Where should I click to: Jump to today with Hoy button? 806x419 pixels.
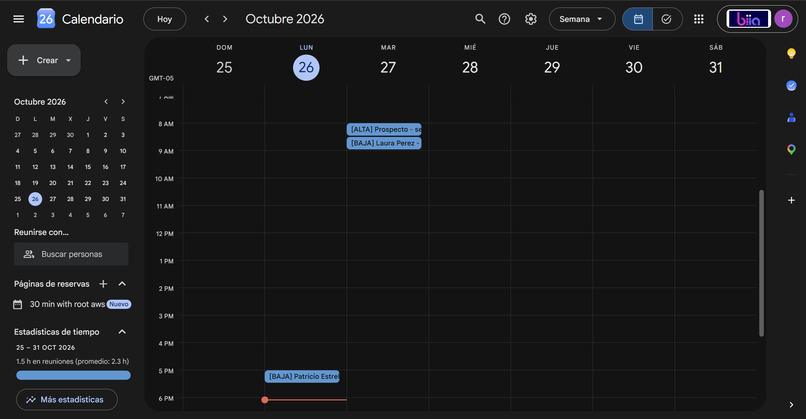click(x=164, y=19)
